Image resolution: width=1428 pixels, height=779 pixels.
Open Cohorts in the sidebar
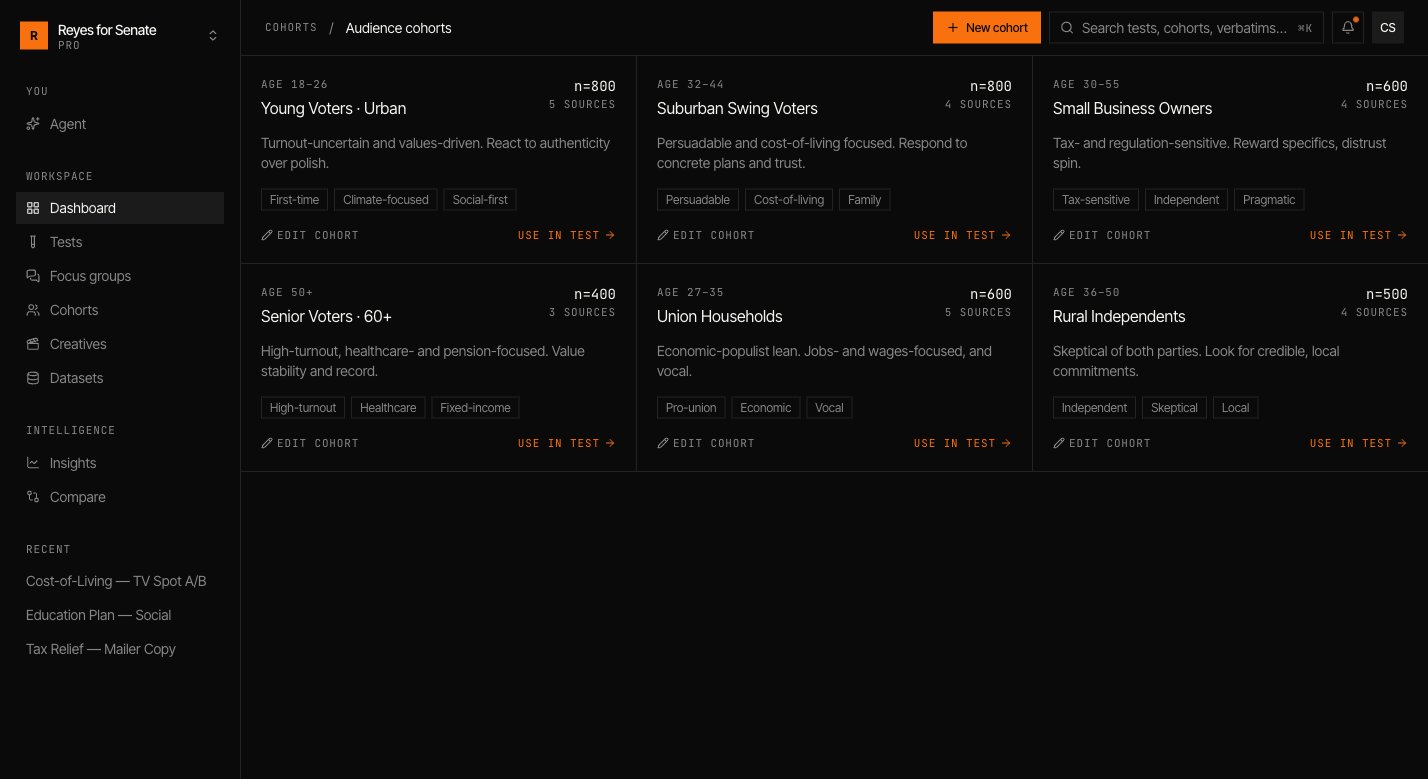point(120,310)
